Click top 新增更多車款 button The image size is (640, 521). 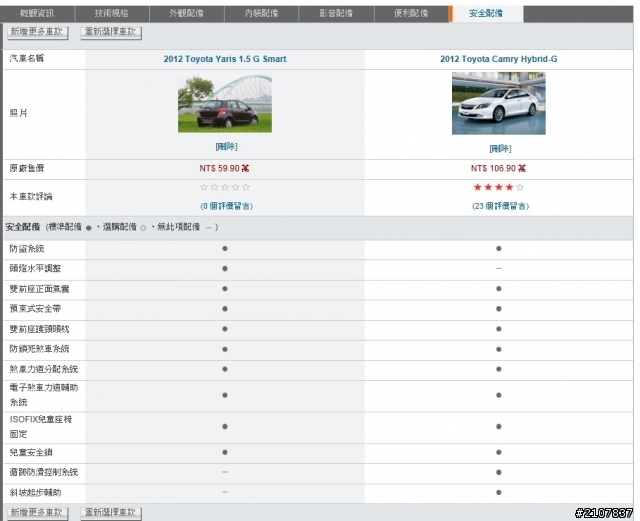coord(38,32)
